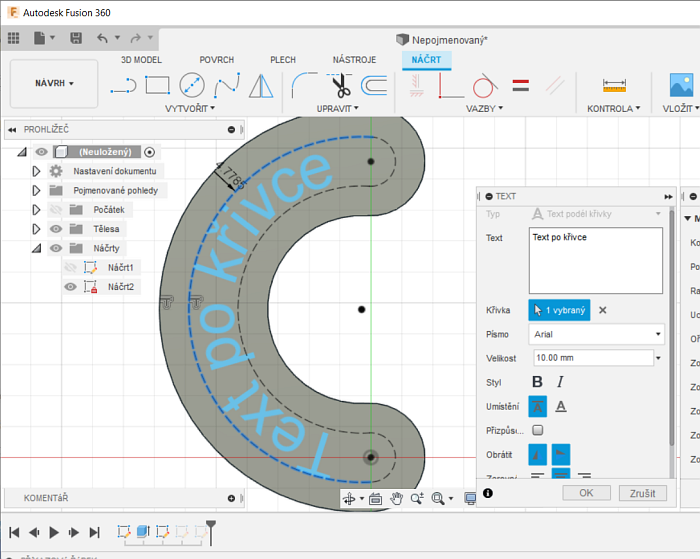700x559 pixels.
Task: Choose the Rectangle sketch tool
Action: click(156, 86)
